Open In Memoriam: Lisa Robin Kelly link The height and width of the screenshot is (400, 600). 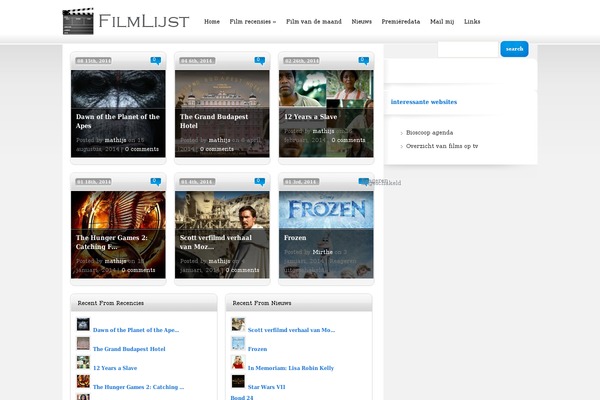(291, 368)
